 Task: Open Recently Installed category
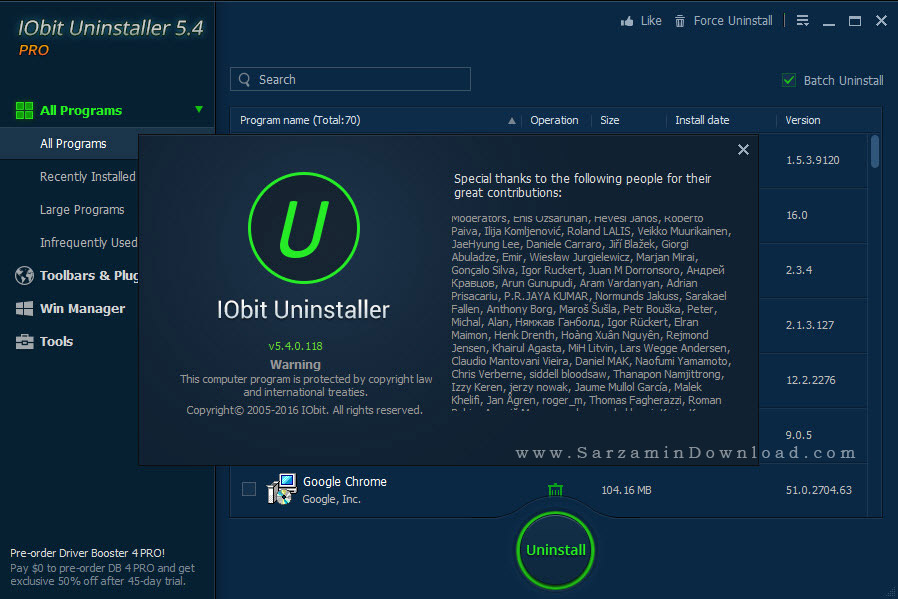[88, 177]
